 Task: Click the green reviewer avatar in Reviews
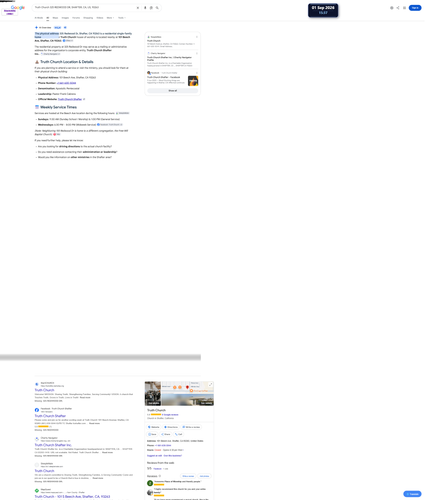point(150,483)
